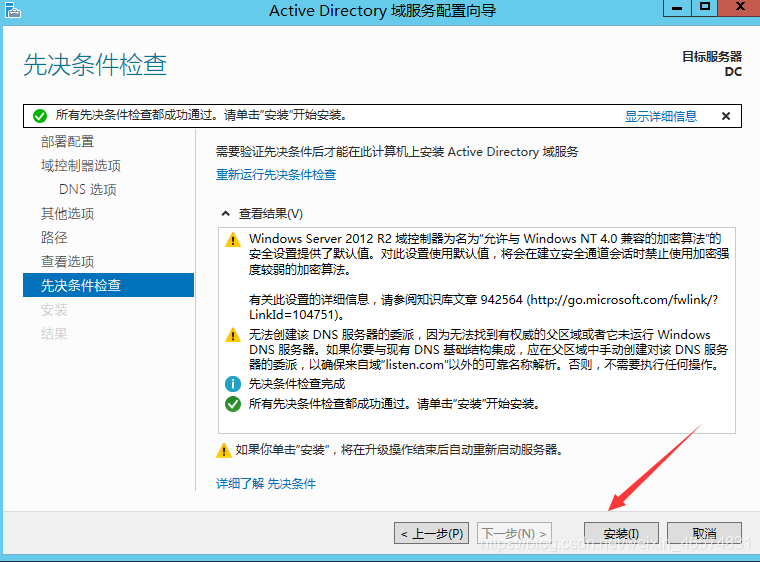Click 重新运行先决条件检查 link

pyautogui.click(x=276, y=175)
